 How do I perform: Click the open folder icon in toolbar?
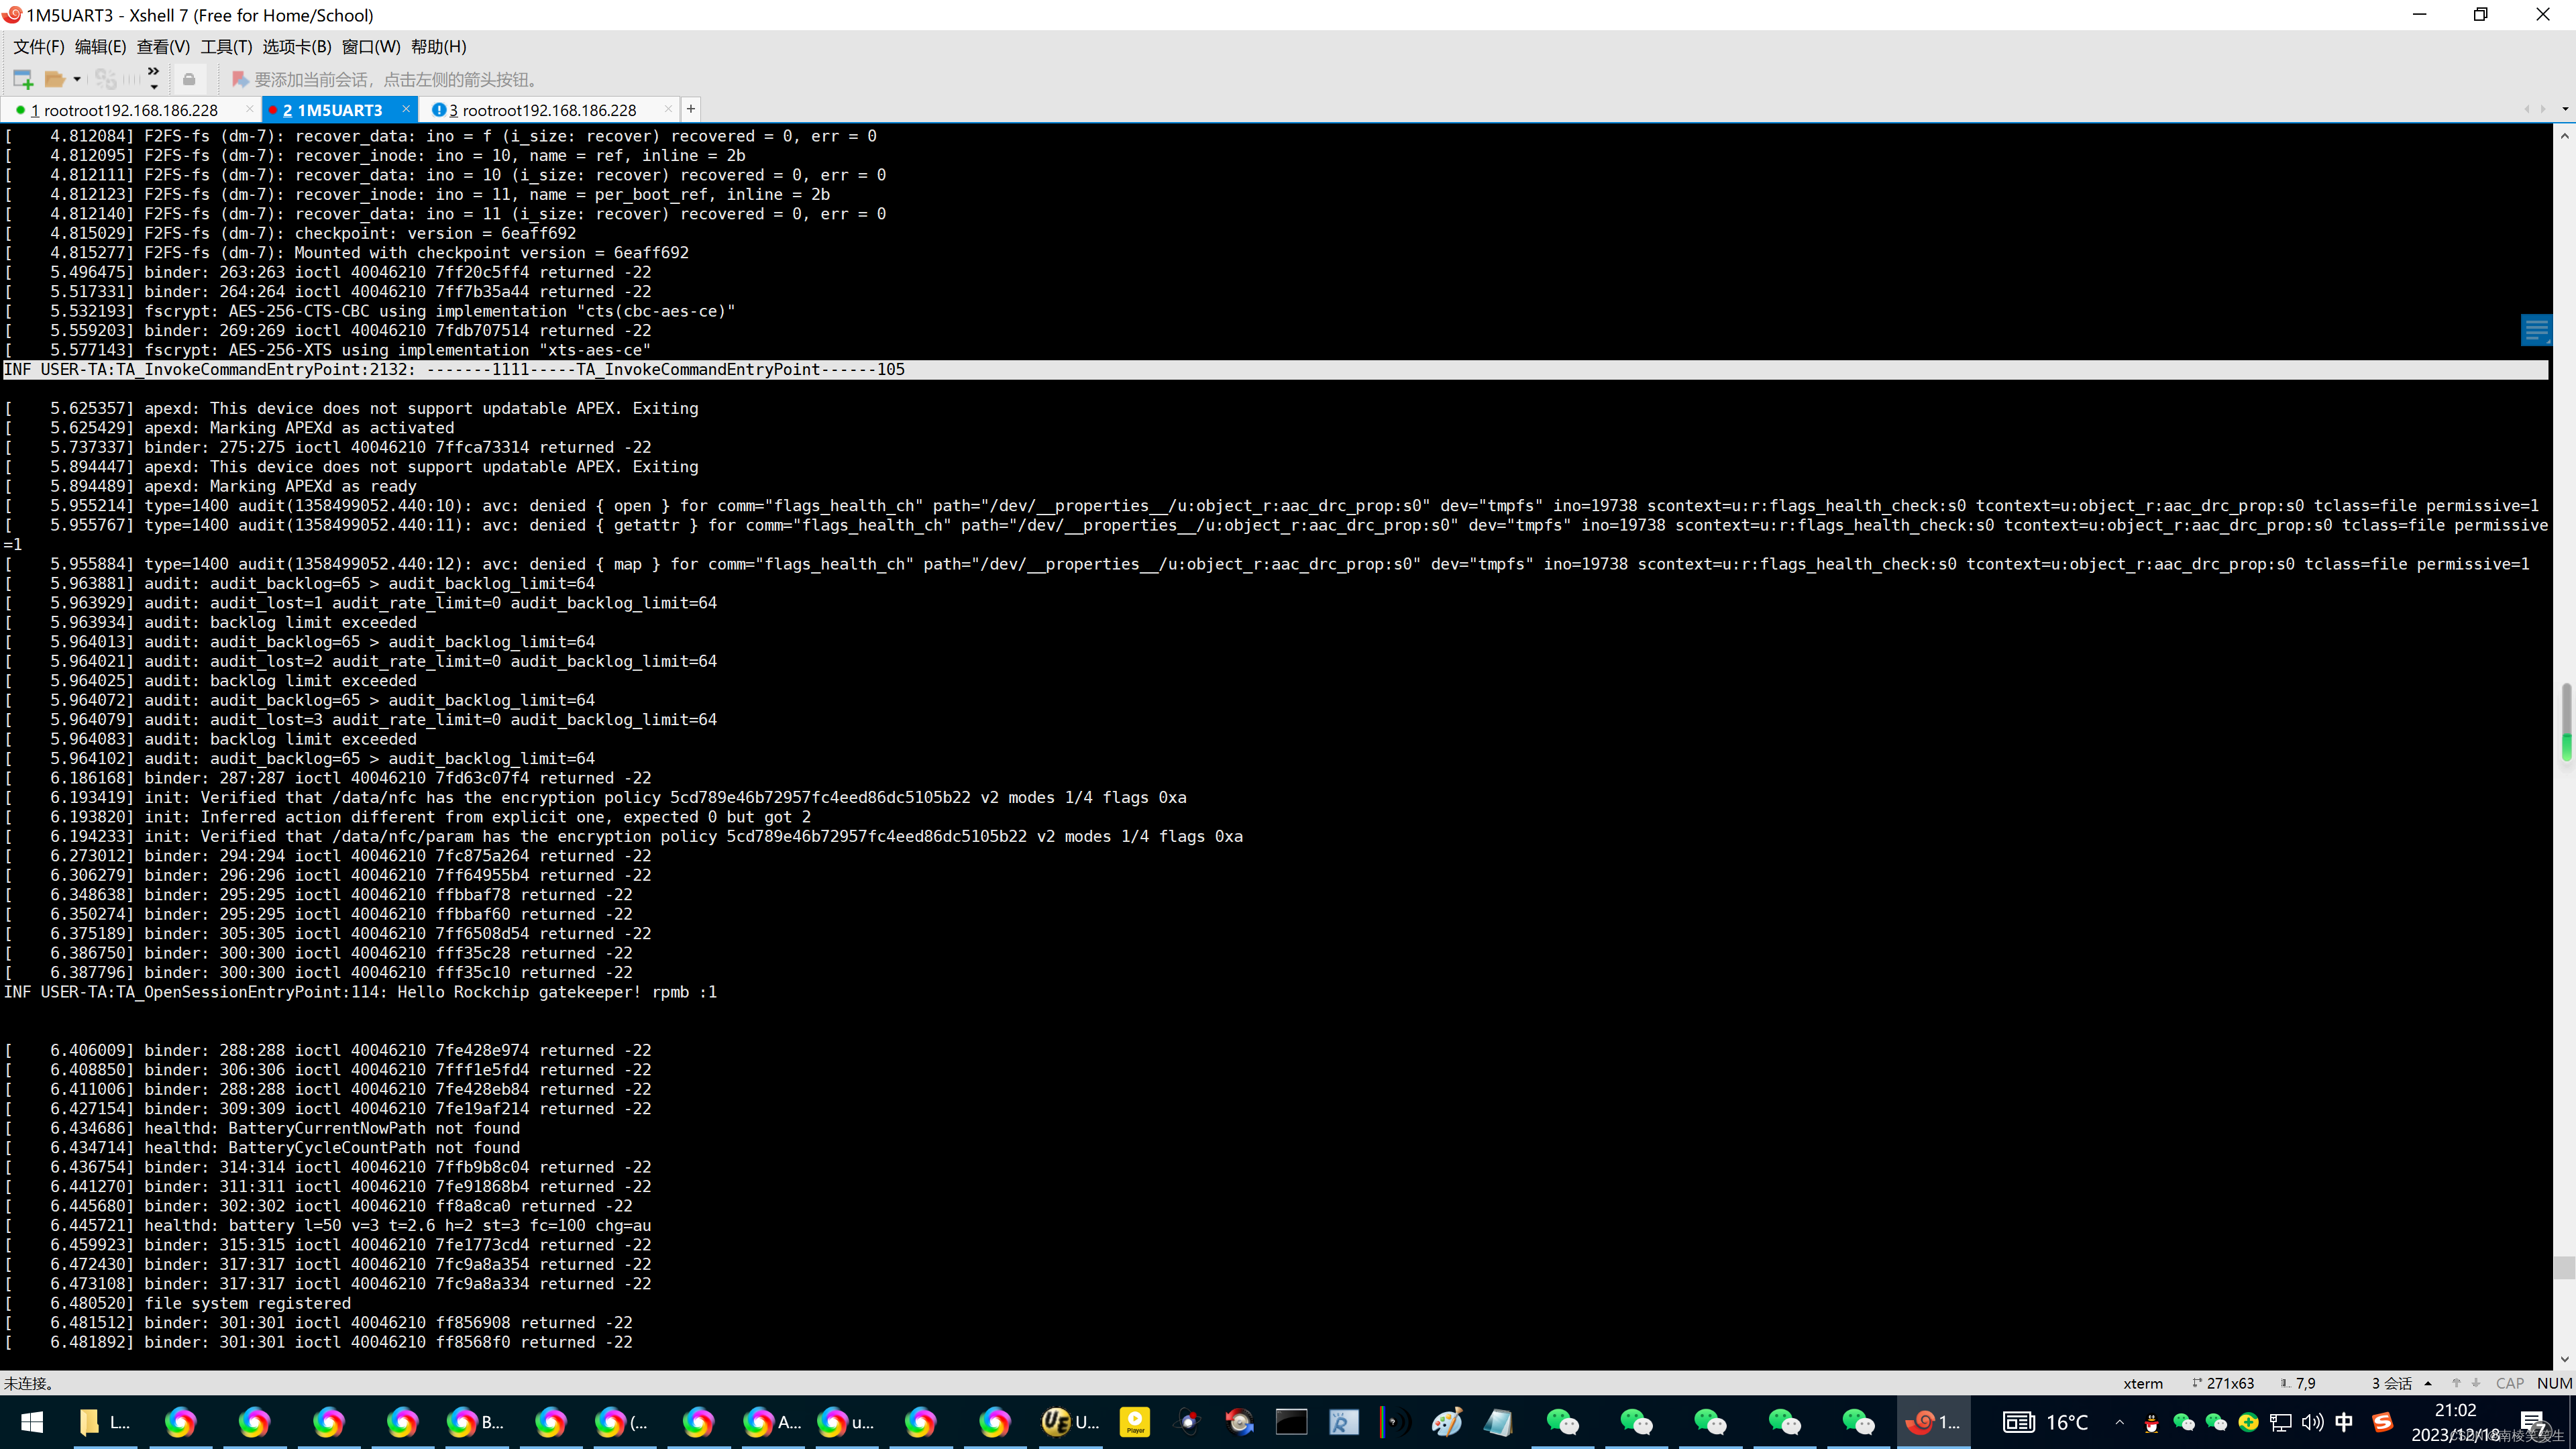click(54, 79)
